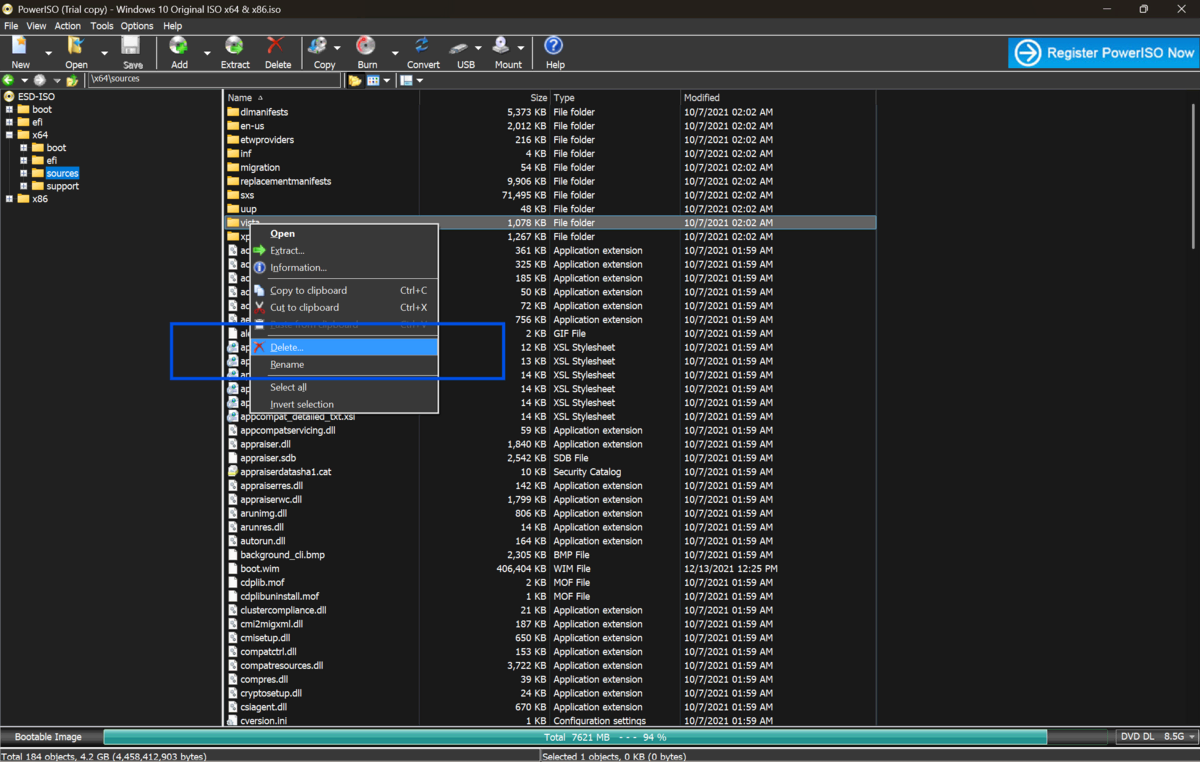Click the Convert toolbar icon
This screenshot has width=1200, height=762.
click(x=422, y=47)
